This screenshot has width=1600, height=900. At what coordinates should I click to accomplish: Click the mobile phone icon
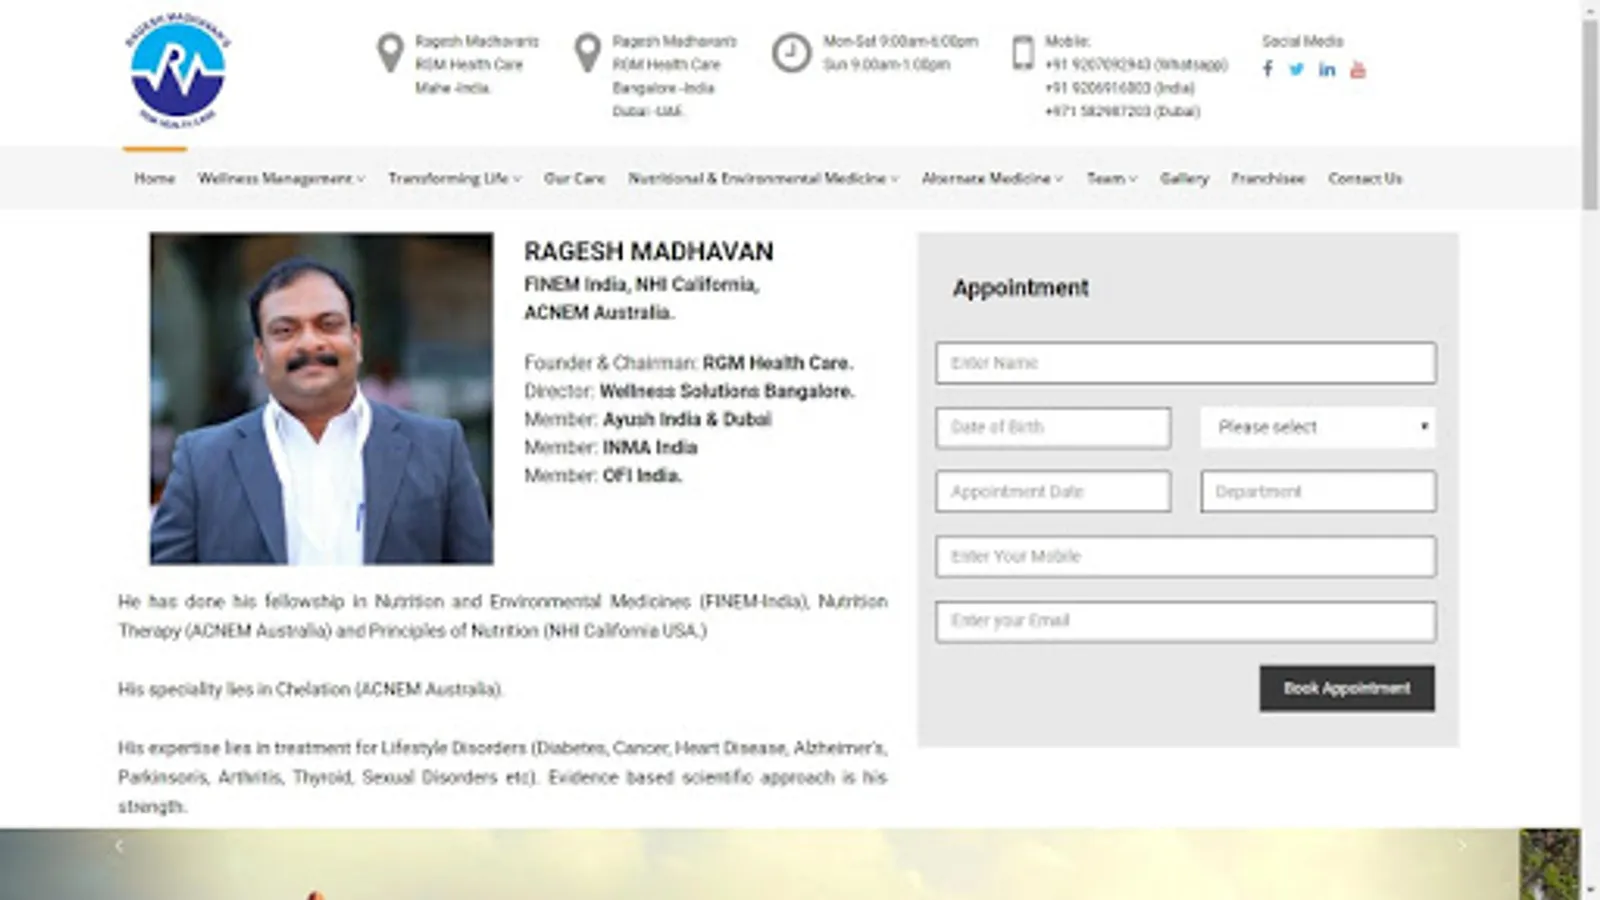click(x=1022, y=53)
